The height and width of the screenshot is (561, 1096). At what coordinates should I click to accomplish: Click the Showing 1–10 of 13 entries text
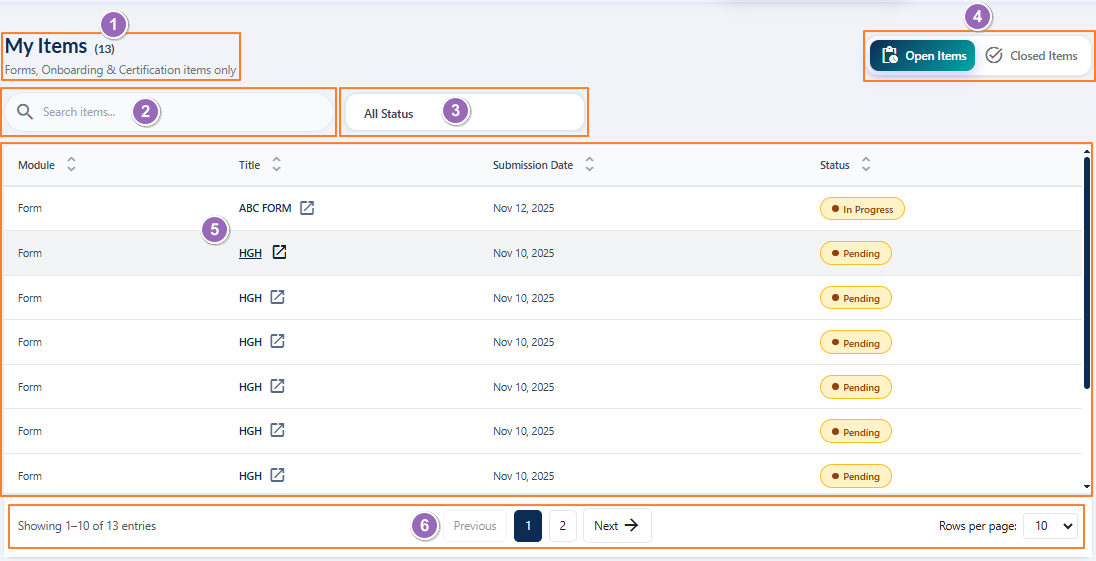click(87, 526)
